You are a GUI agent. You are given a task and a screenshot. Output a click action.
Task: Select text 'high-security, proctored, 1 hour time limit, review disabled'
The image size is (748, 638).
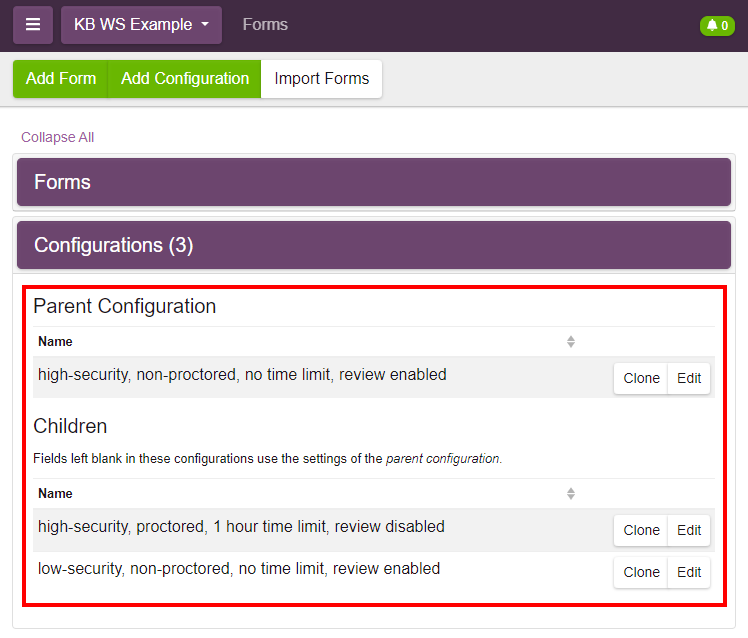(241, 526)
